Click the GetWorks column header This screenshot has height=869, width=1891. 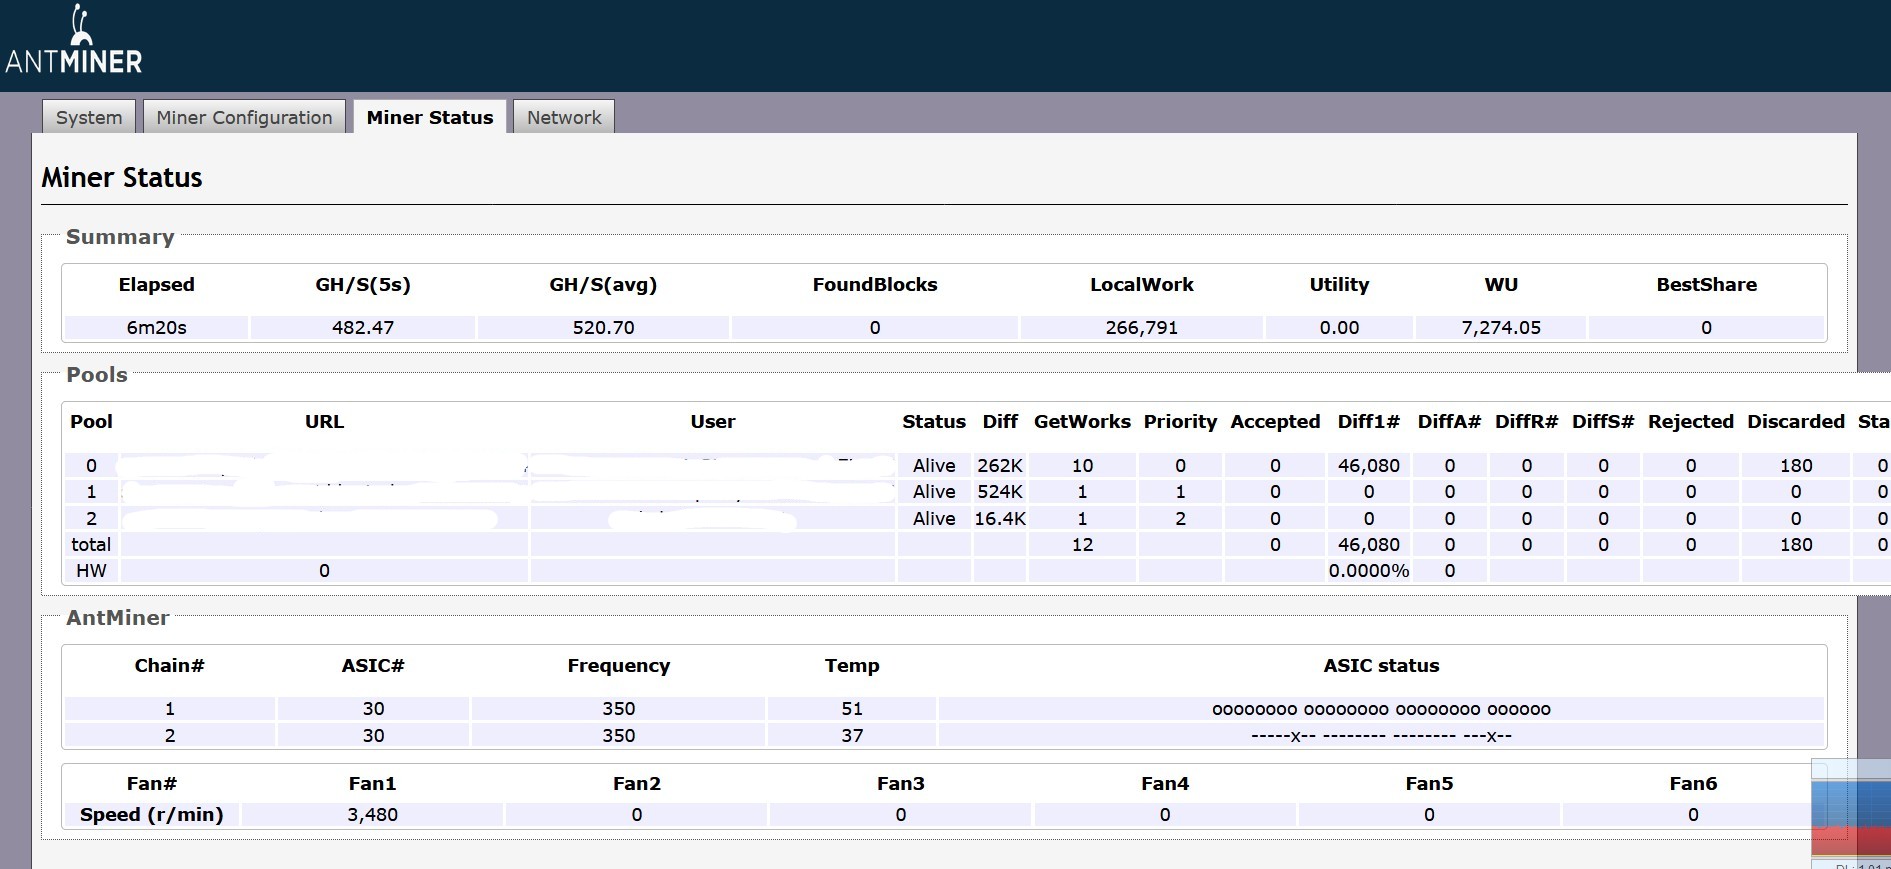1082,422
